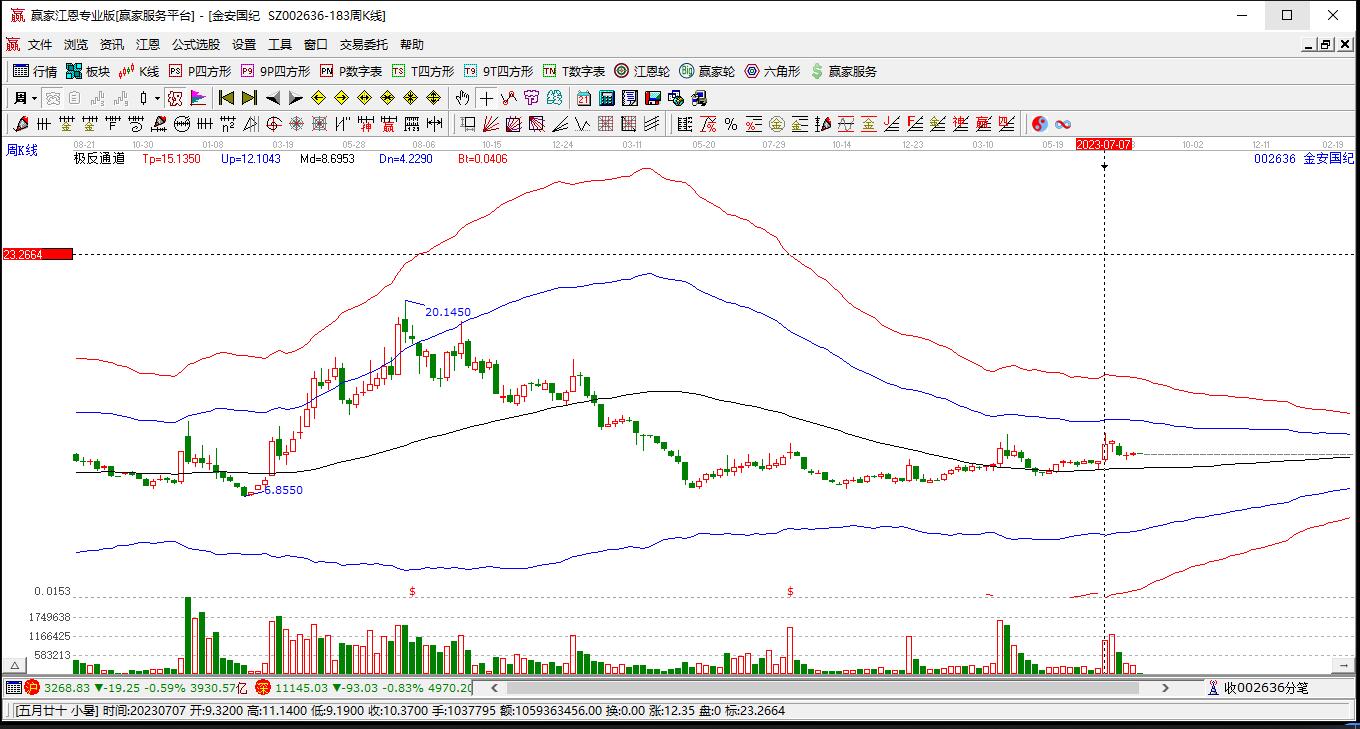Expand the candlestick style dropdown arrow
1360x729 pixels.
157,98
